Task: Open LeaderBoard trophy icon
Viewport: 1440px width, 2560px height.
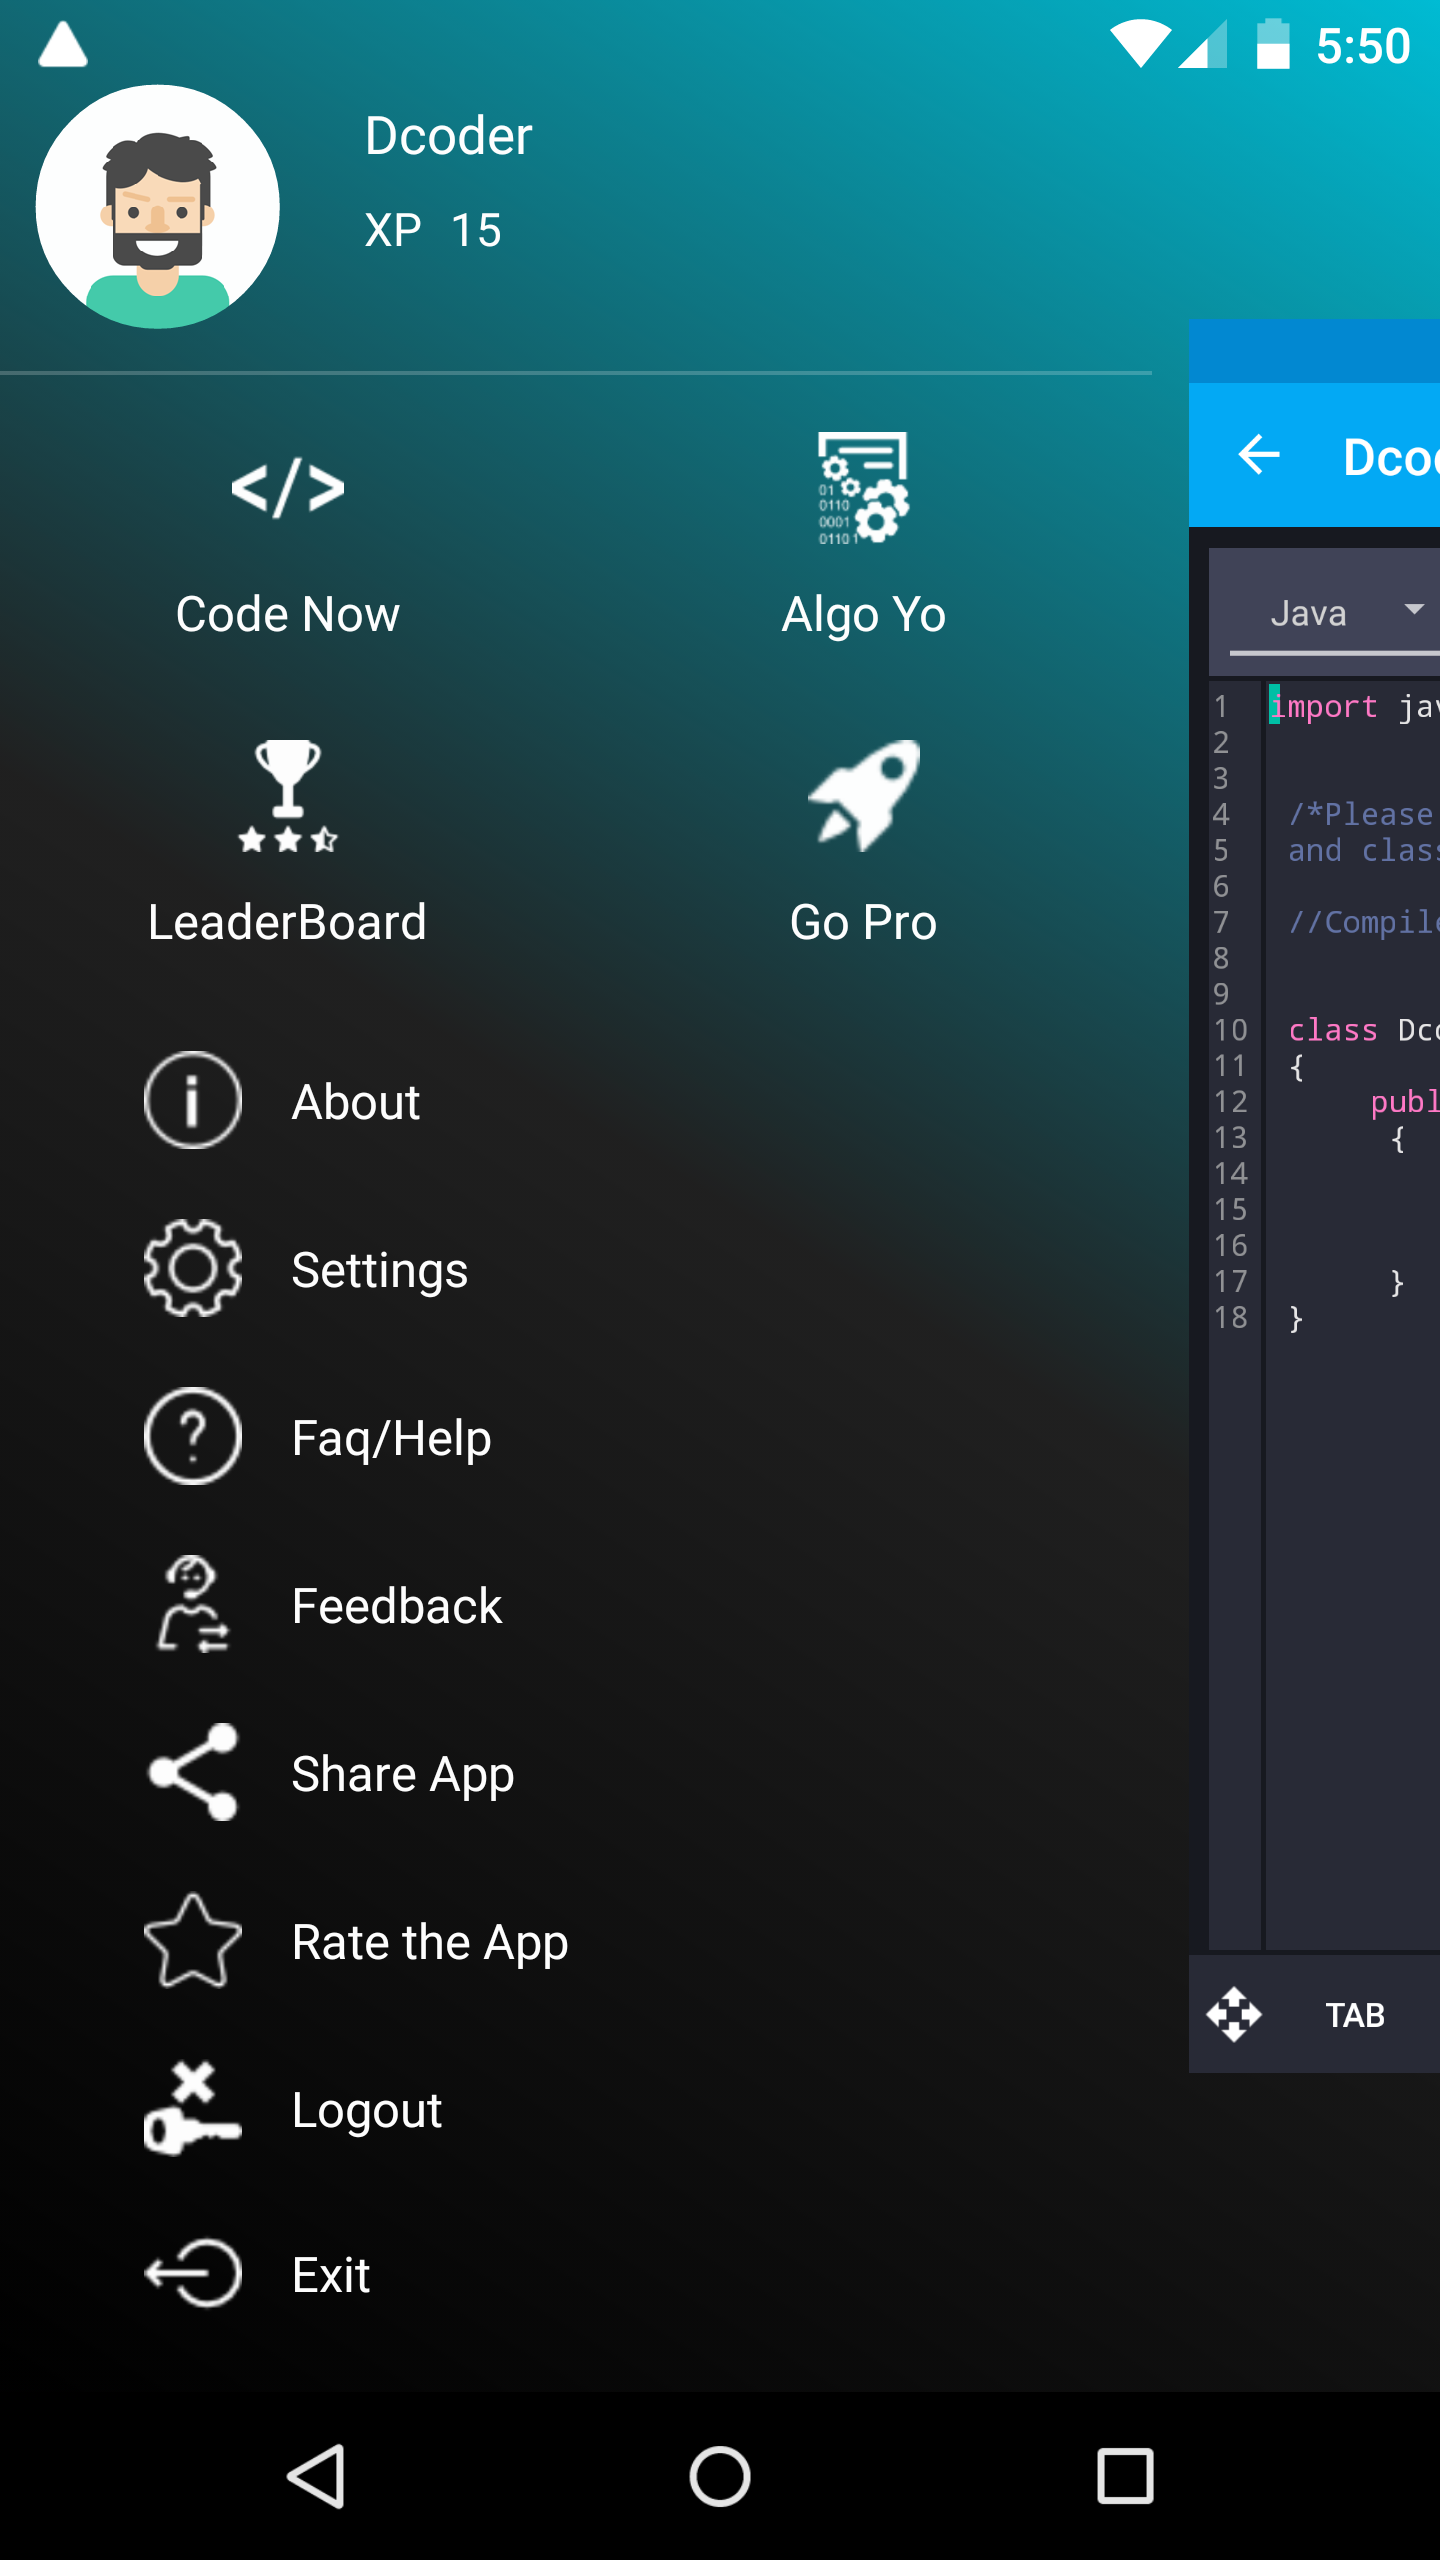Action: tap(288, 796)
